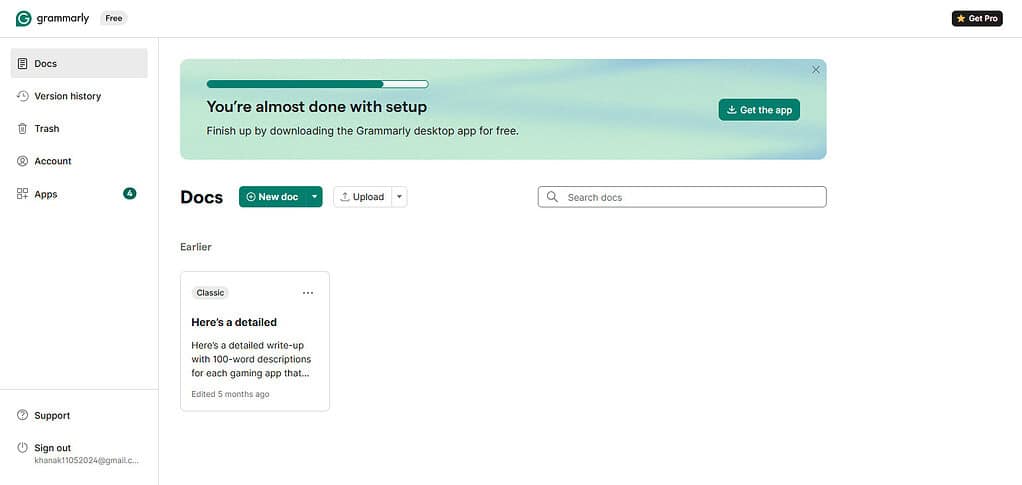This screenshot has height=485, width=1022.
Task: Click the setup progress bar
Action: pos(317,84)
